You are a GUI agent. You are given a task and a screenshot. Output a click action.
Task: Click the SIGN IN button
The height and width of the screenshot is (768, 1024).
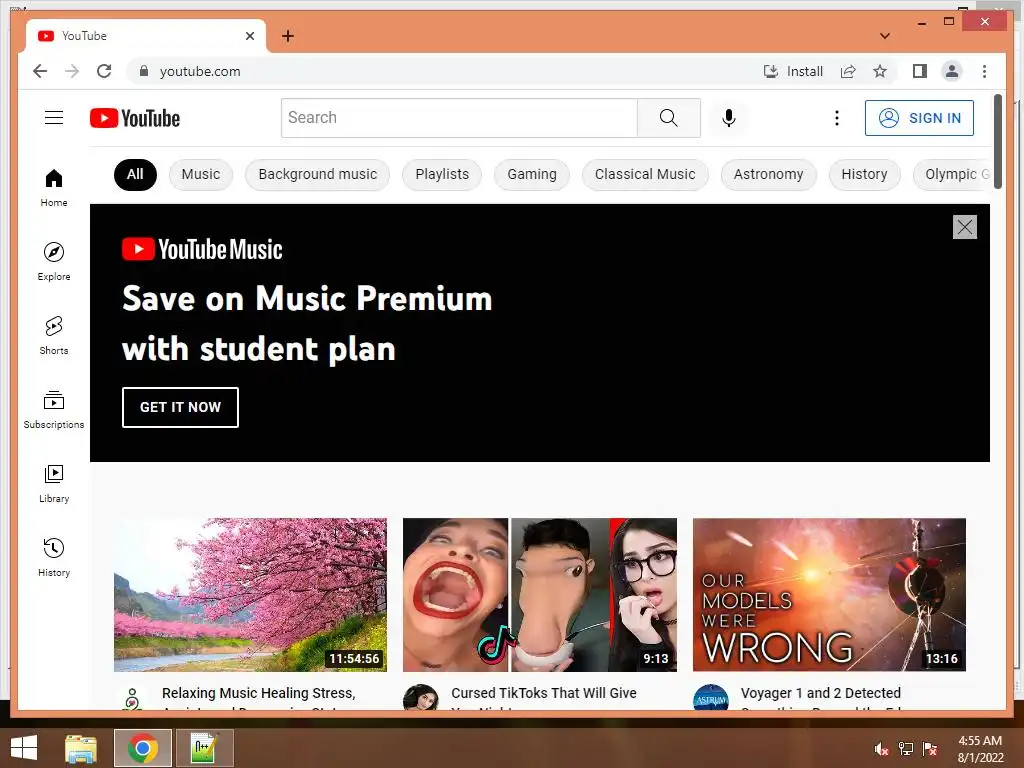[919, 118]
